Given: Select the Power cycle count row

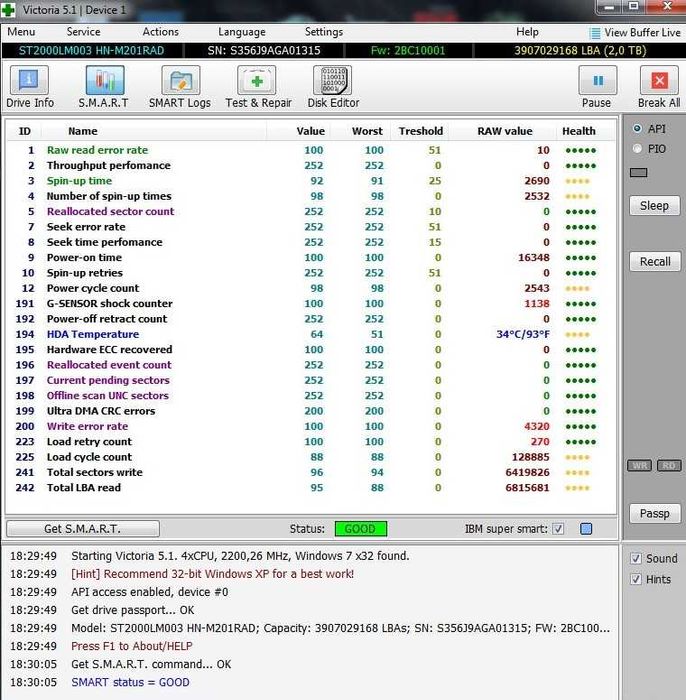Looking at the screenshot, I should pos(311,288).
